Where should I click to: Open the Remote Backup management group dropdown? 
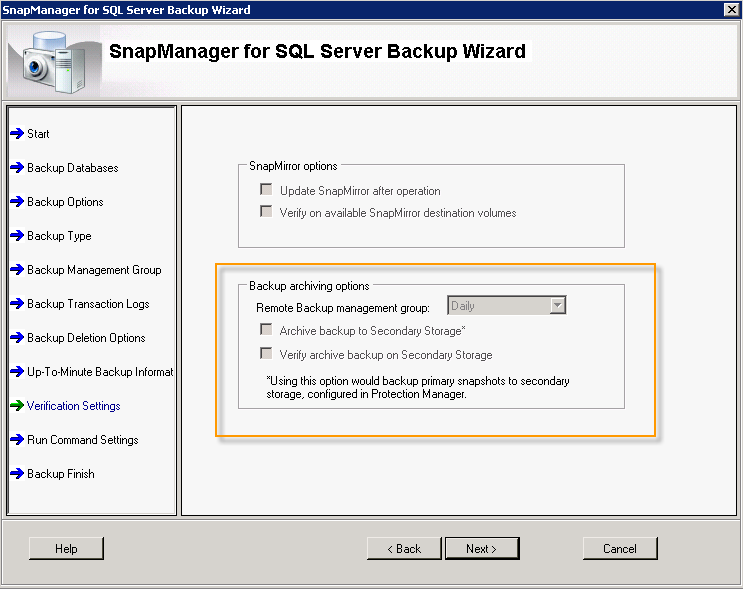coord(558,306)
